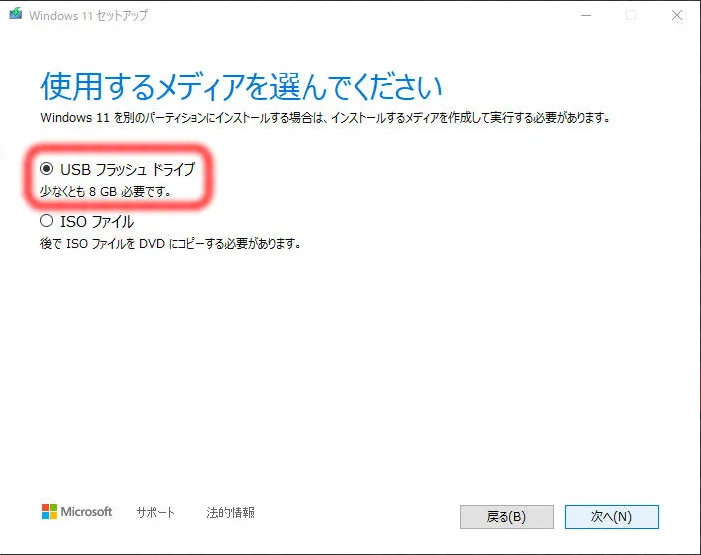
Task: Click the 少なくとも 8 GB 必要です text
Action: (106, 192)
